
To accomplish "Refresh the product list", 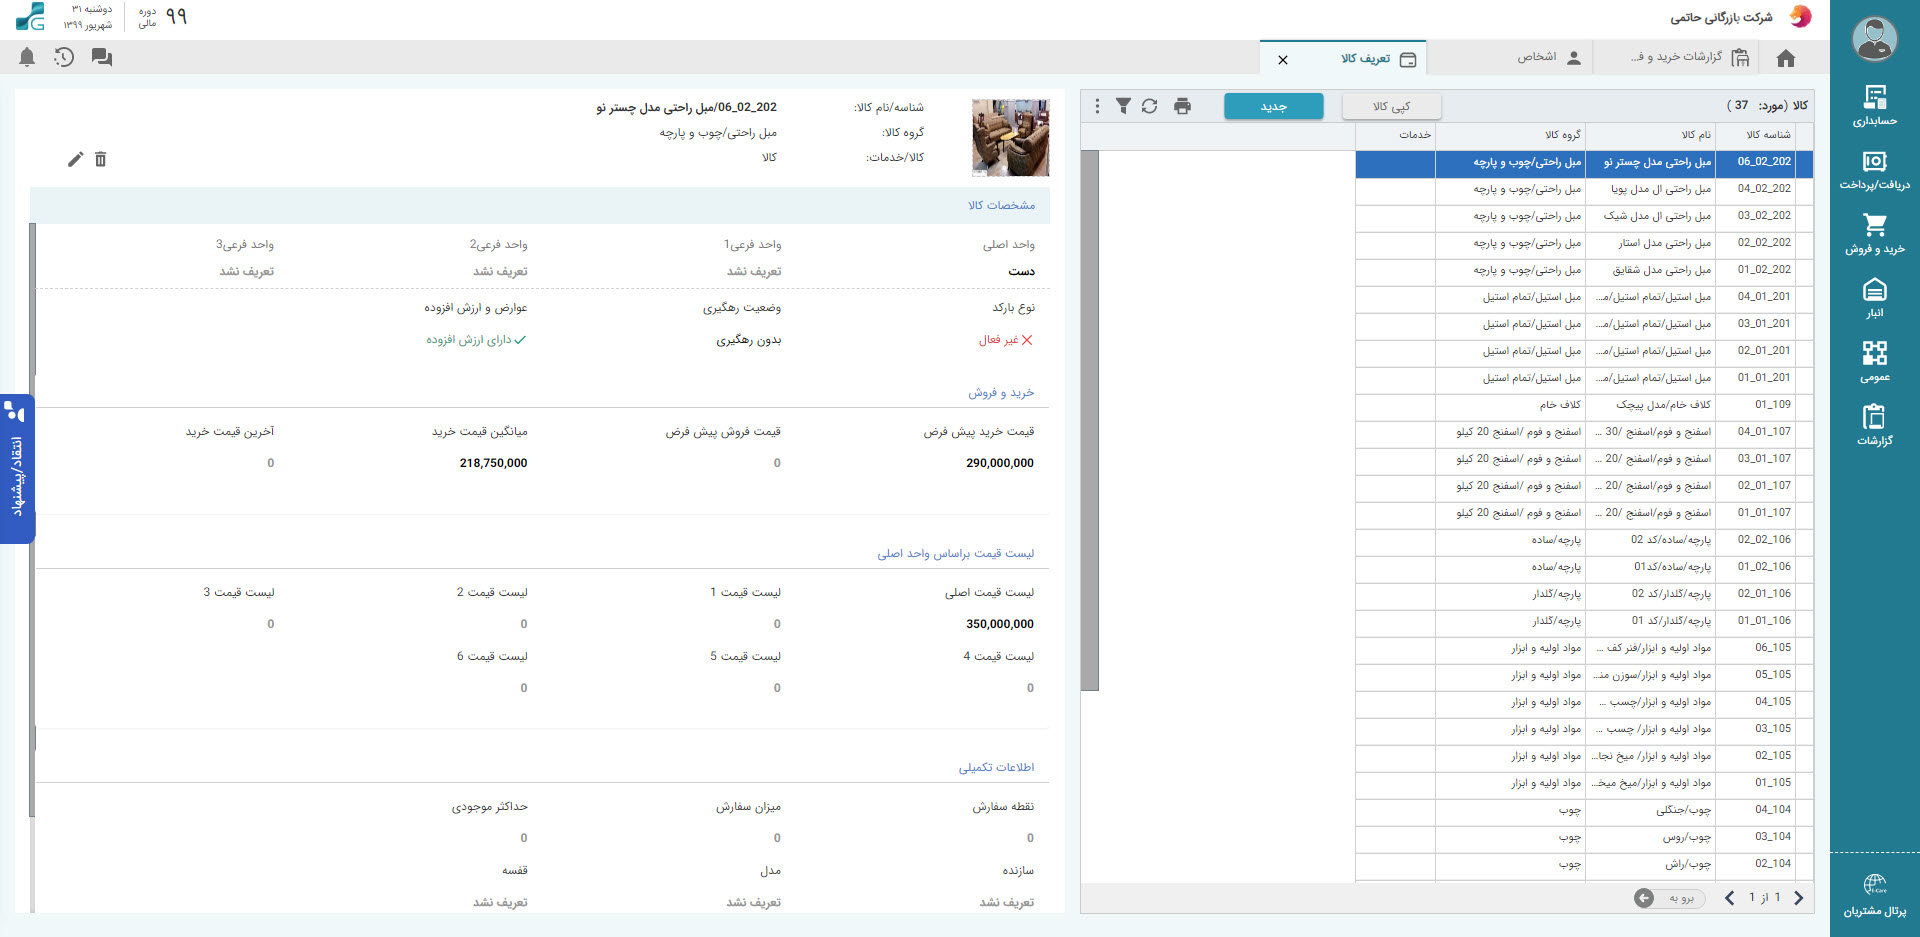I will 1149,106.
